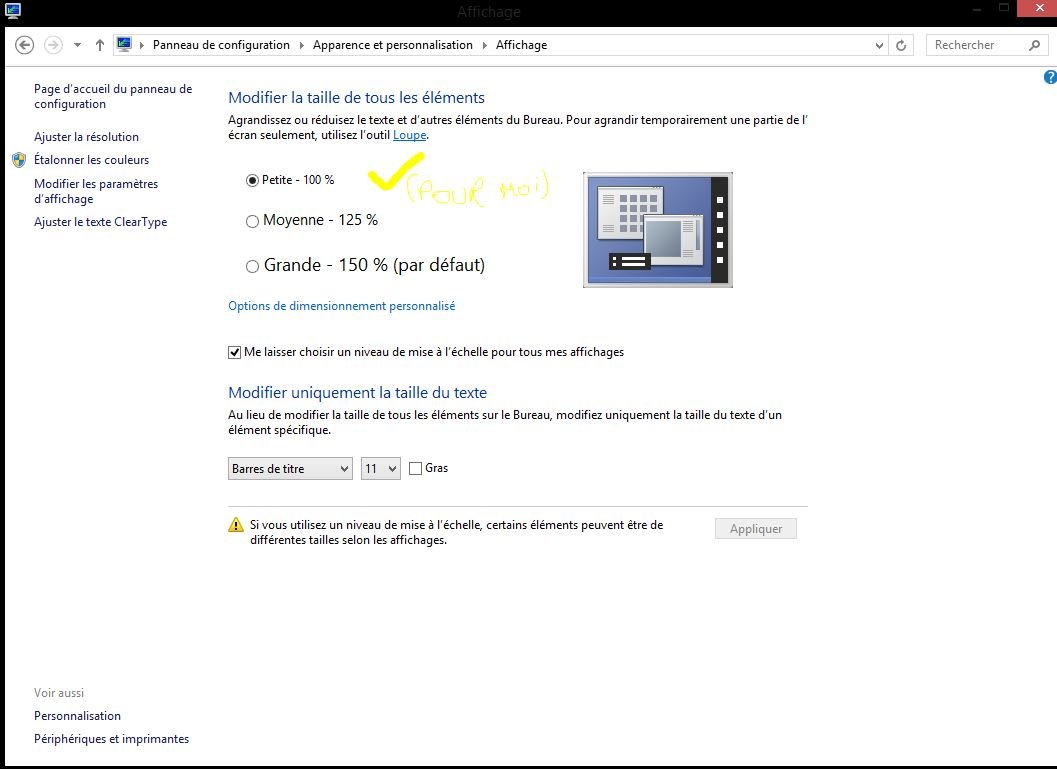1057x769 pixels.
Task: Open the font size 11 dropdown
Action: pos(381,468)
